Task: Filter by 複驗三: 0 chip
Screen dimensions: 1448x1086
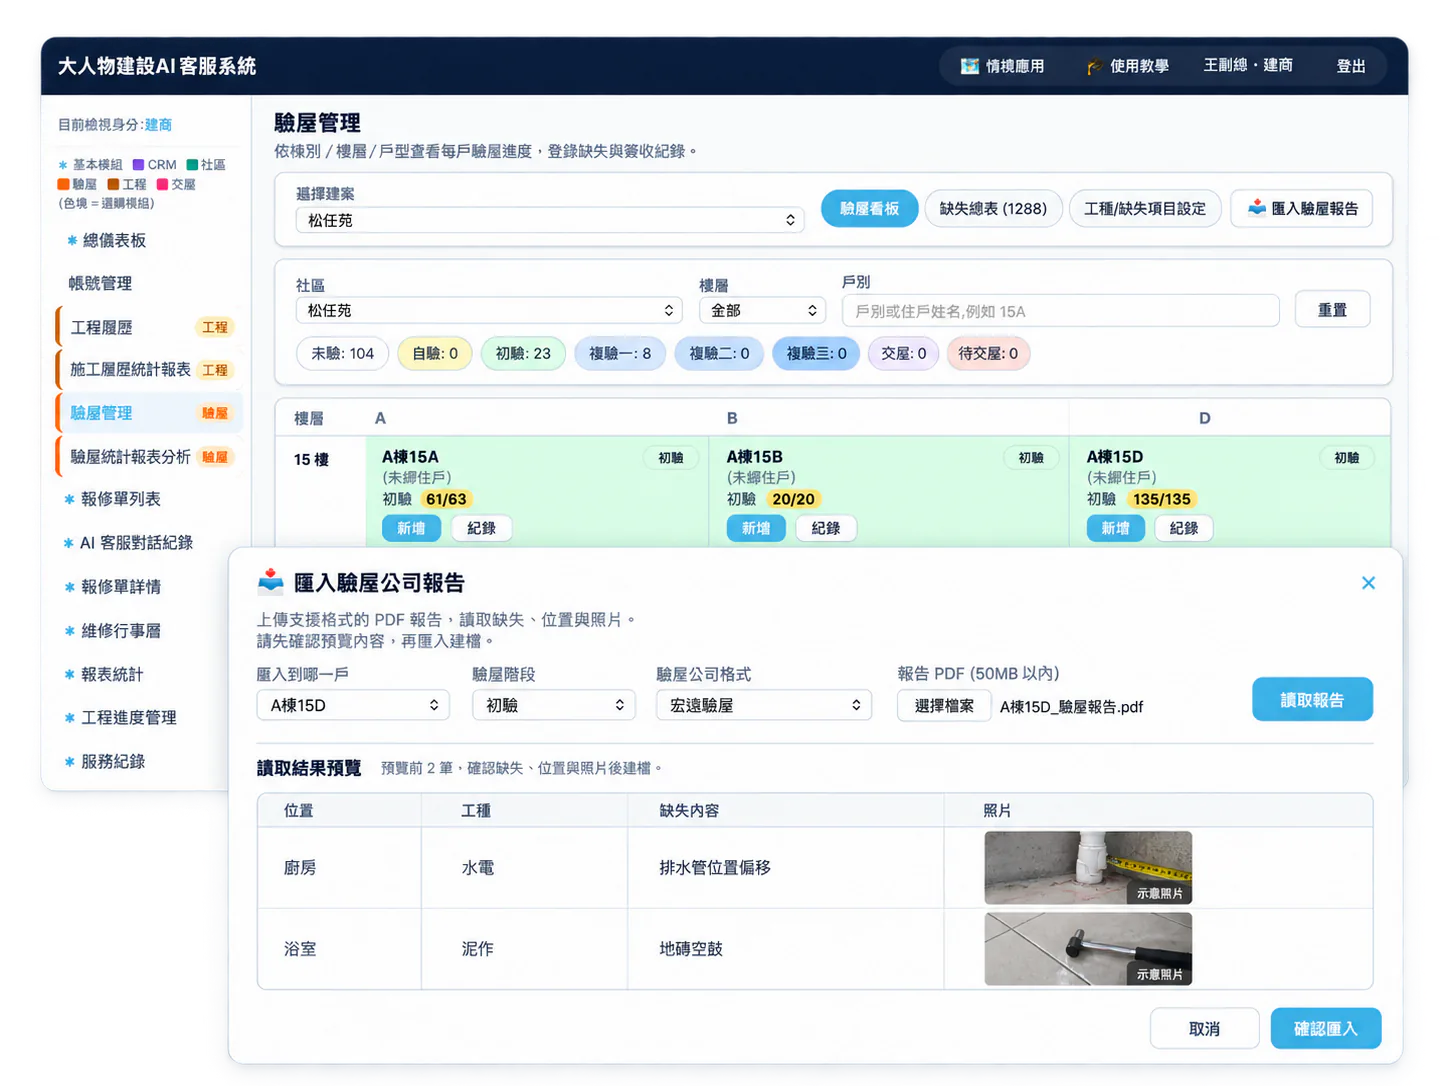Action: pos(816,353)
